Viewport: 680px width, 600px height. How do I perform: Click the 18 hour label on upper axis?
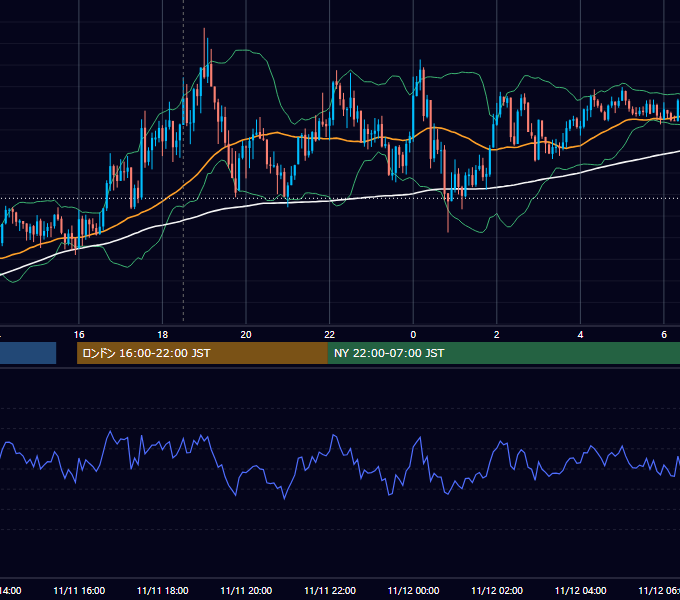162,335
